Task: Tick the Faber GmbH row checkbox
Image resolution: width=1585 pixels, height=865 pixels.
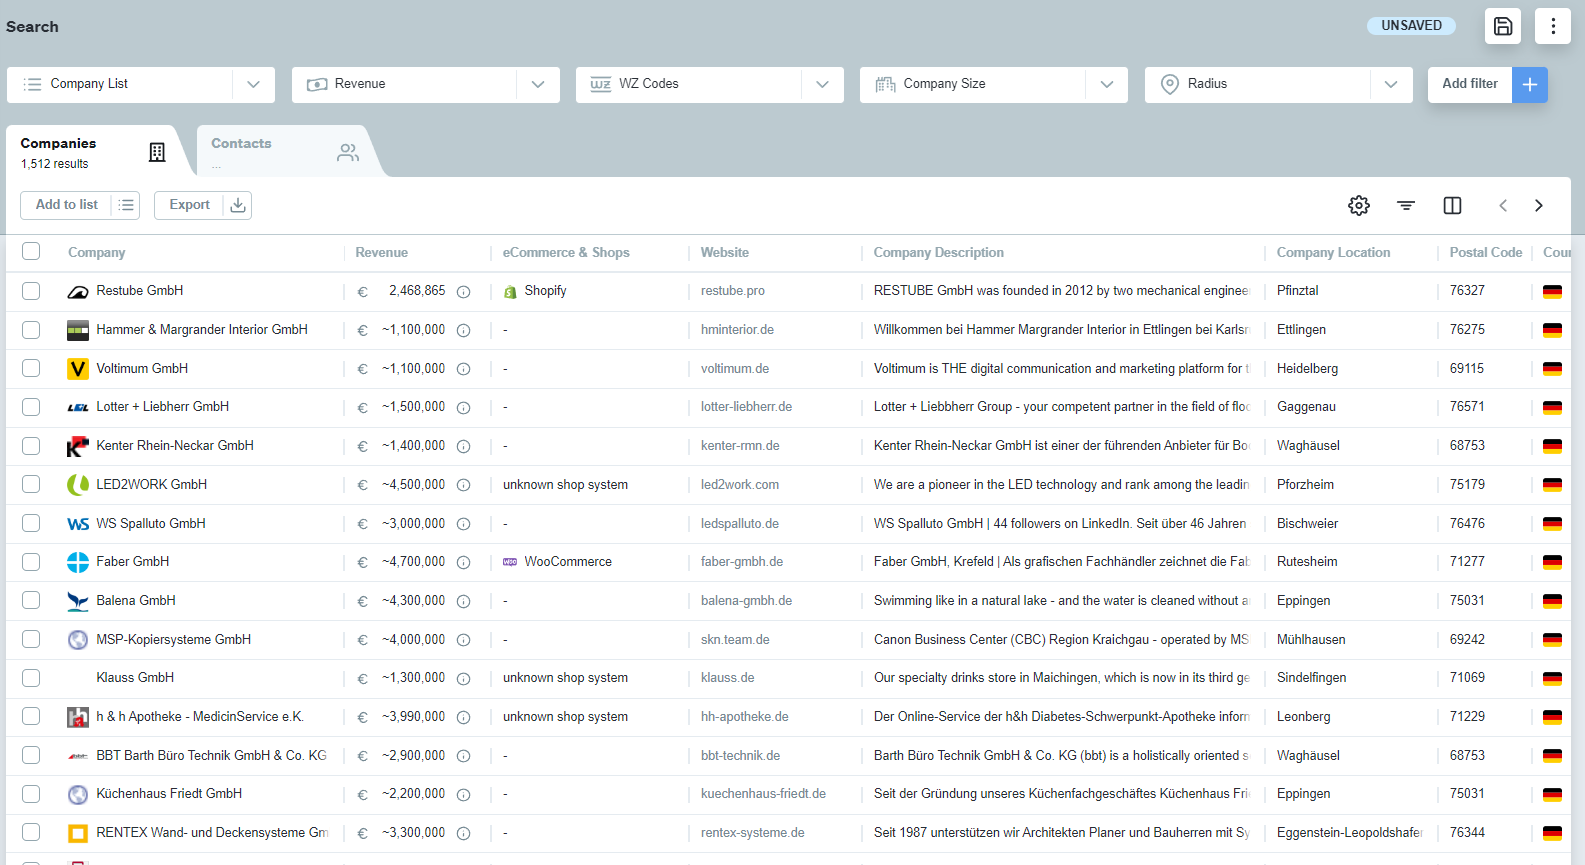Action: (x=31, y=562)
